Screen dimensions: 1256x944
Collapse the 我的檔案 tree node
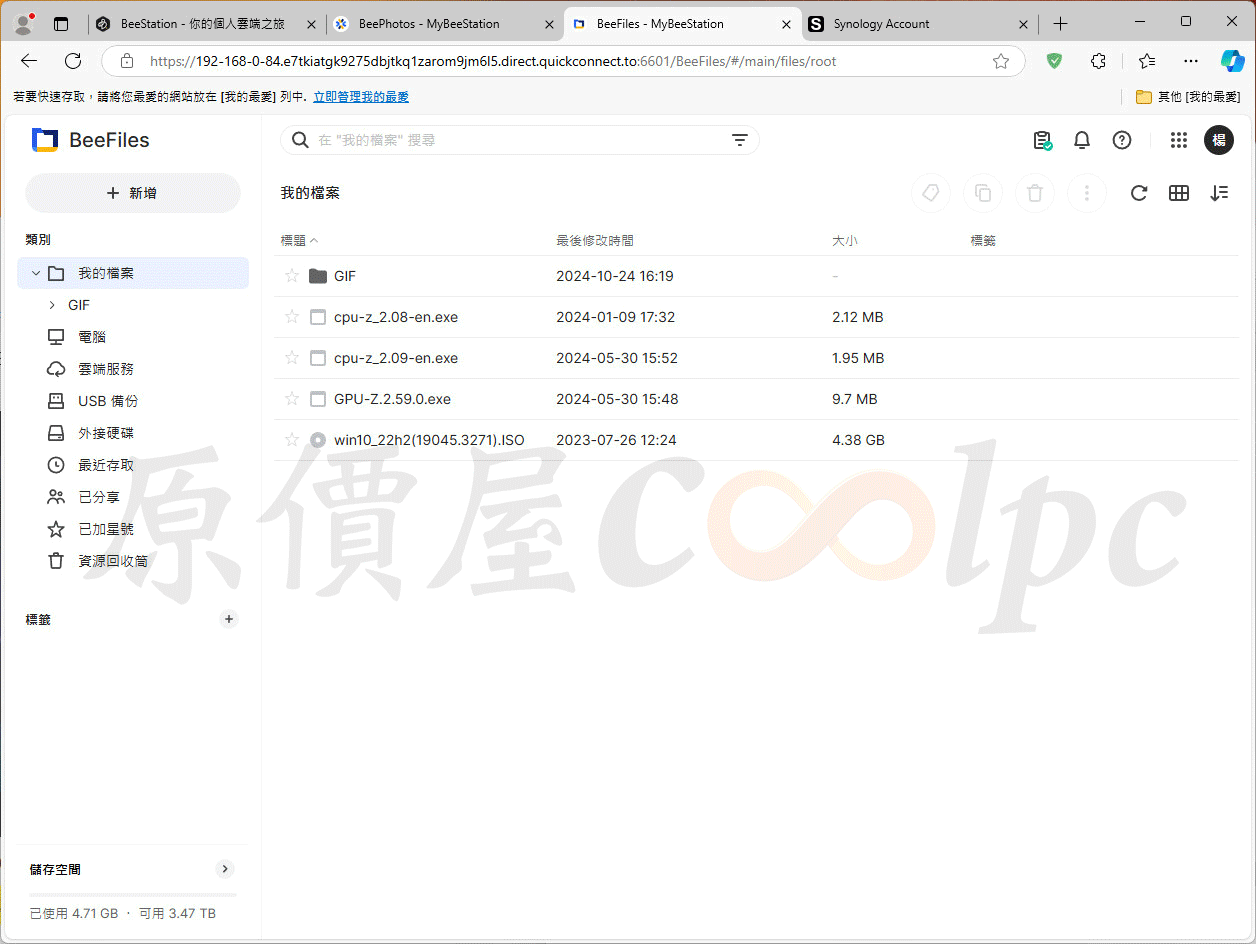point(36,273)
